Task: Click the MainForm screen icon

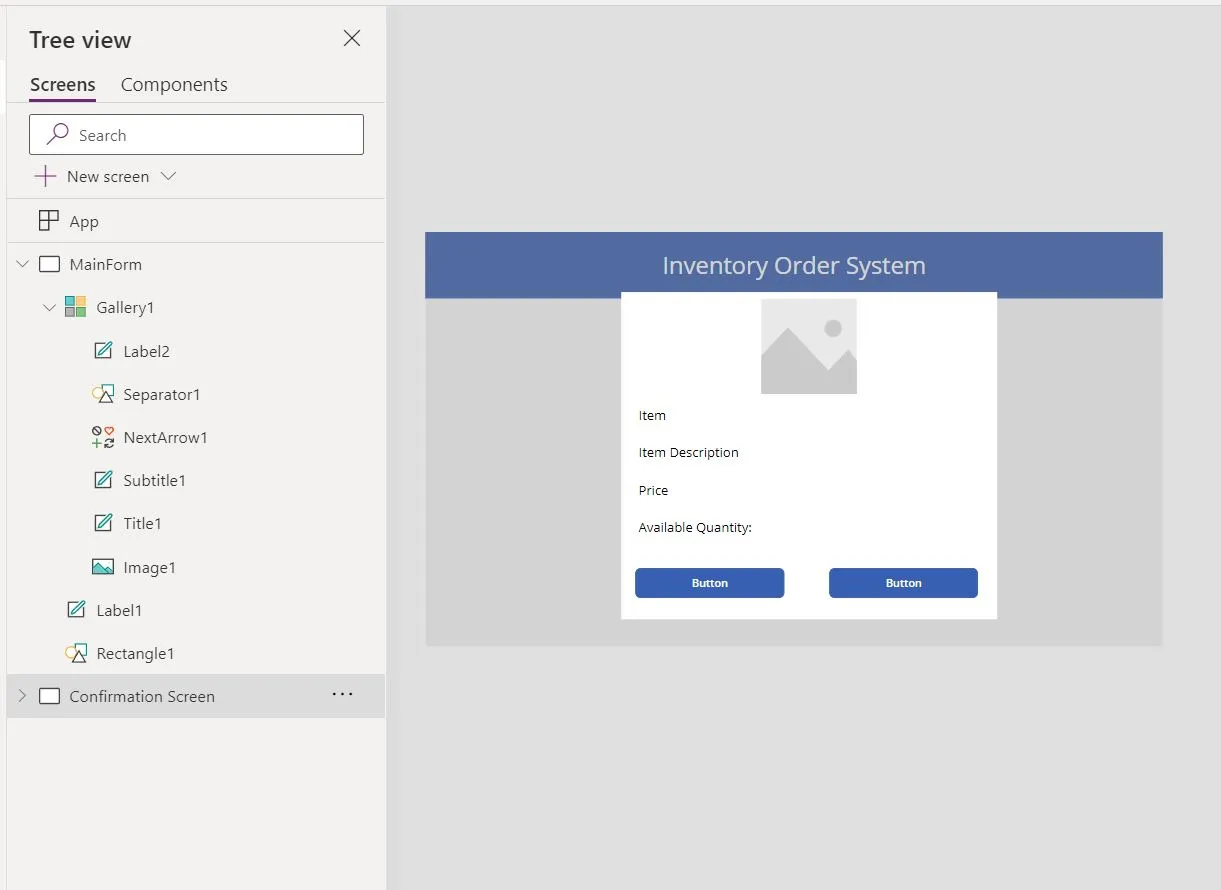Action: tap(50, 263)
